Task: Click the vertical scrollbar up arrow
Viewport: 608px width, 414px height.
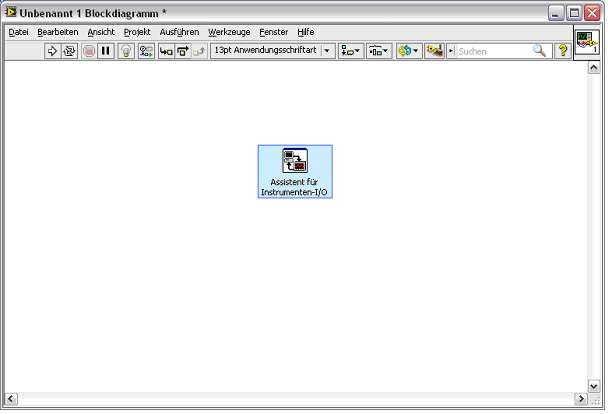Action: tap(594, 68)
